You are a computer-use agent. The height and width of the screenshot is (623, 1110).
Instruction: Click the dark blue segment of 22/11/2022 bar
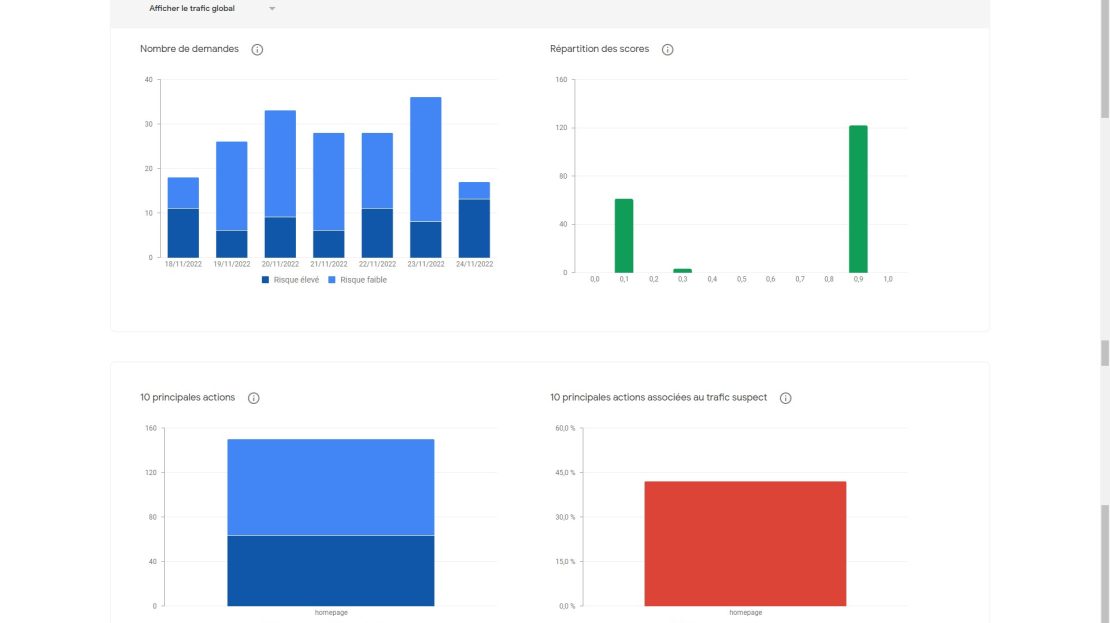coord(377,233)
